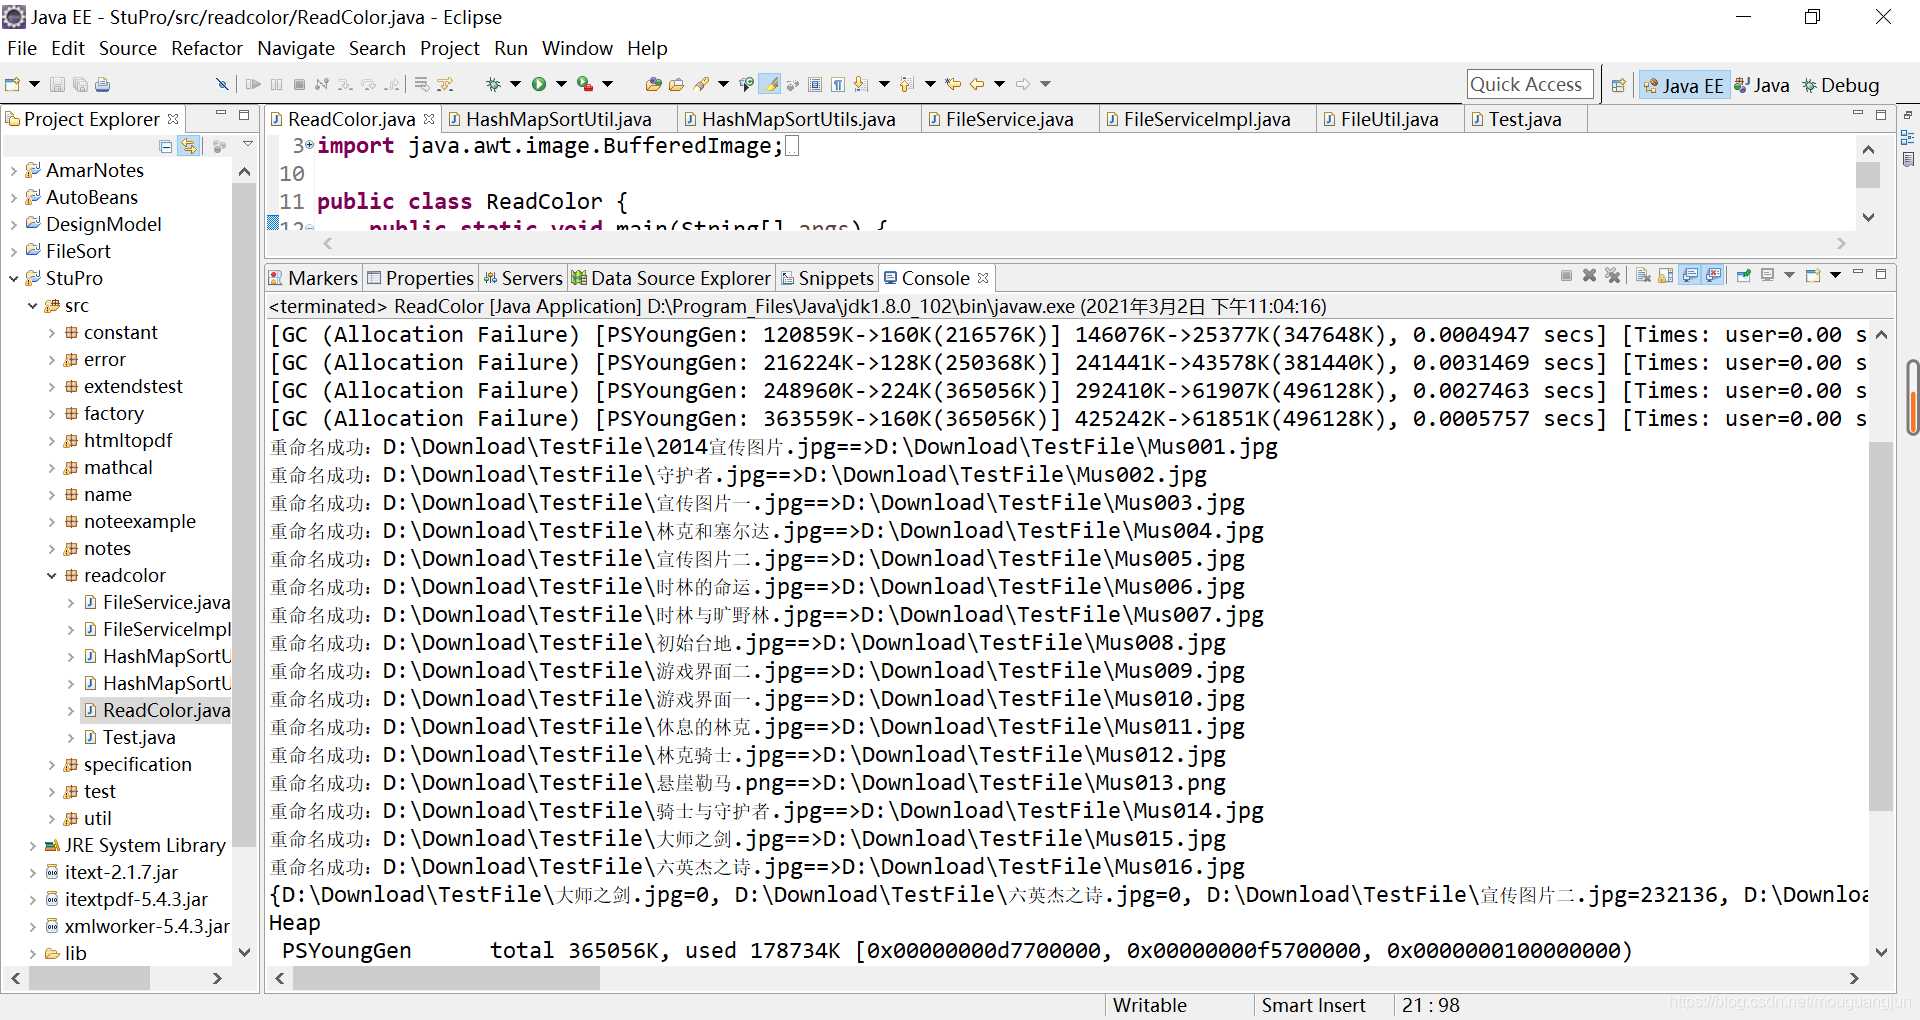
Task: Click the Pin Console icon
Action: (1743, 275)
